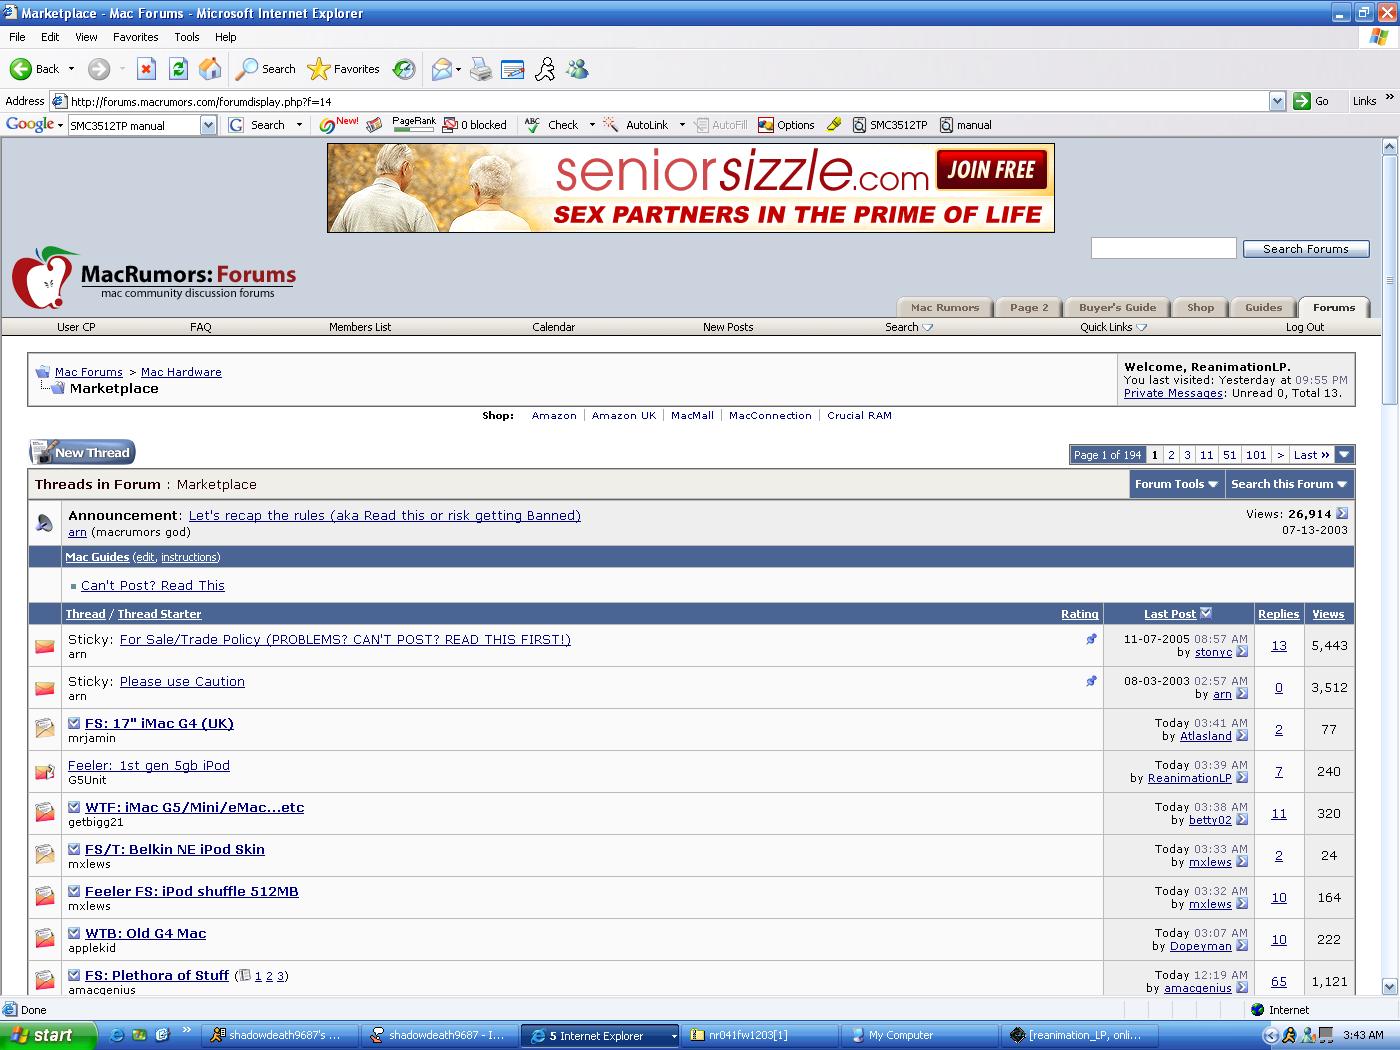Image resolution: width=1400 pixels, height=1050 pixels.
Task: Open the File menu
Action: [x=17, y=37]
